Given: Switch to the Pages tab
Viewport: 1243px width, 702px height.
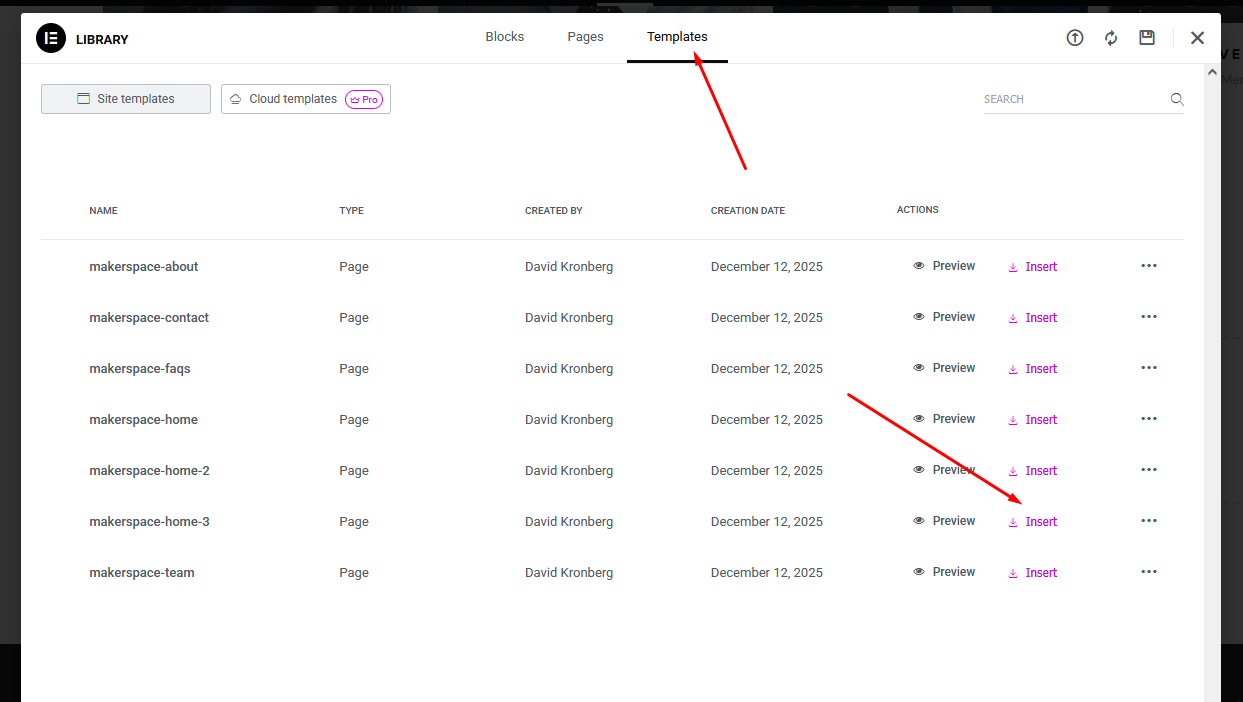Looking at the screenshot, I should click(585, 37).
